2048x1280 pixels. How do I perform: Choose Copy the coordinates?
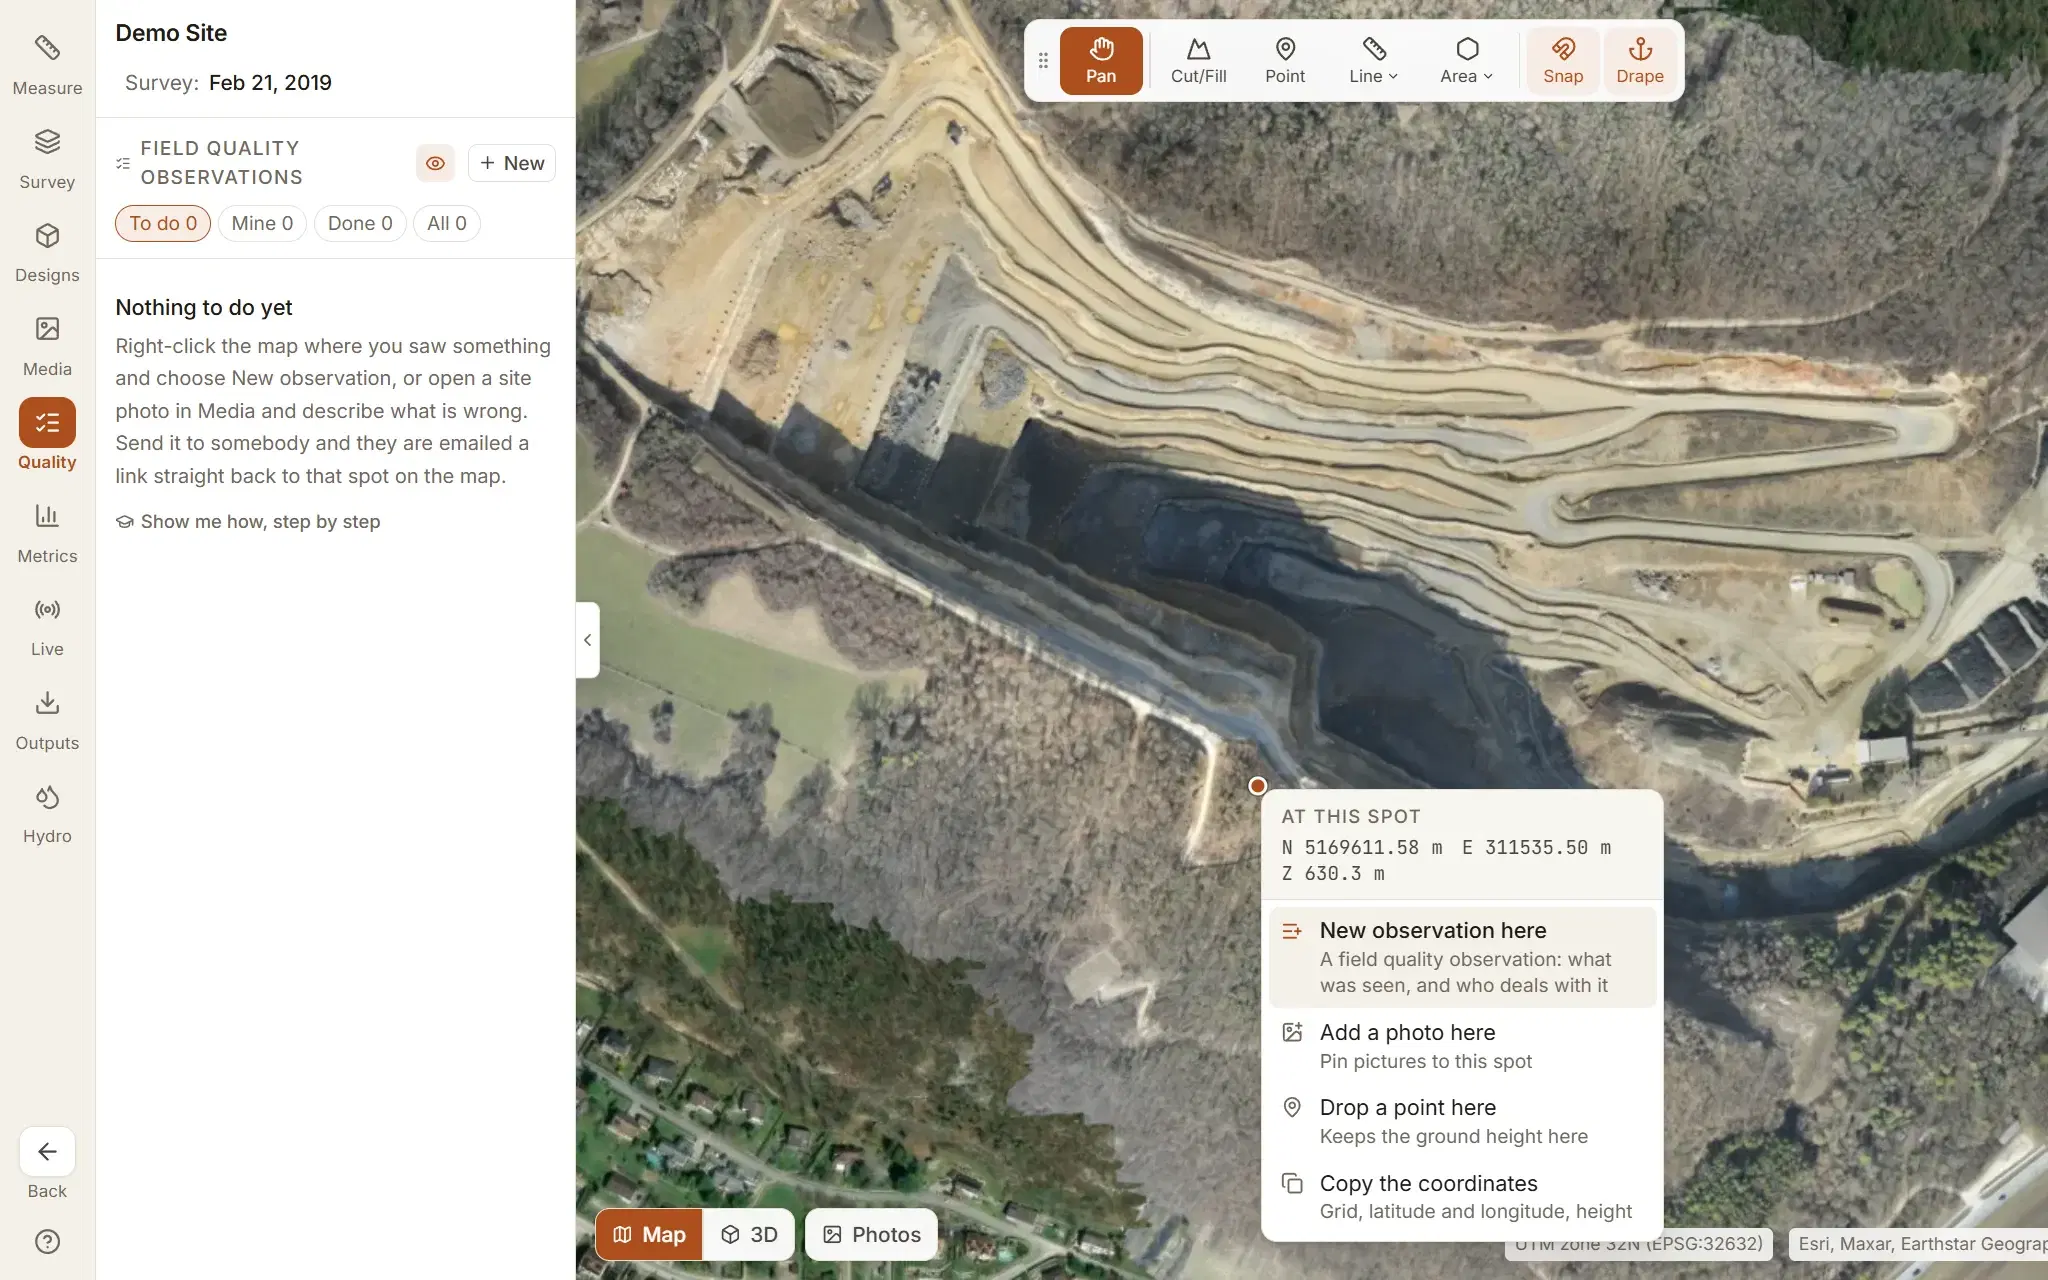click(x=1463, y=1197)
